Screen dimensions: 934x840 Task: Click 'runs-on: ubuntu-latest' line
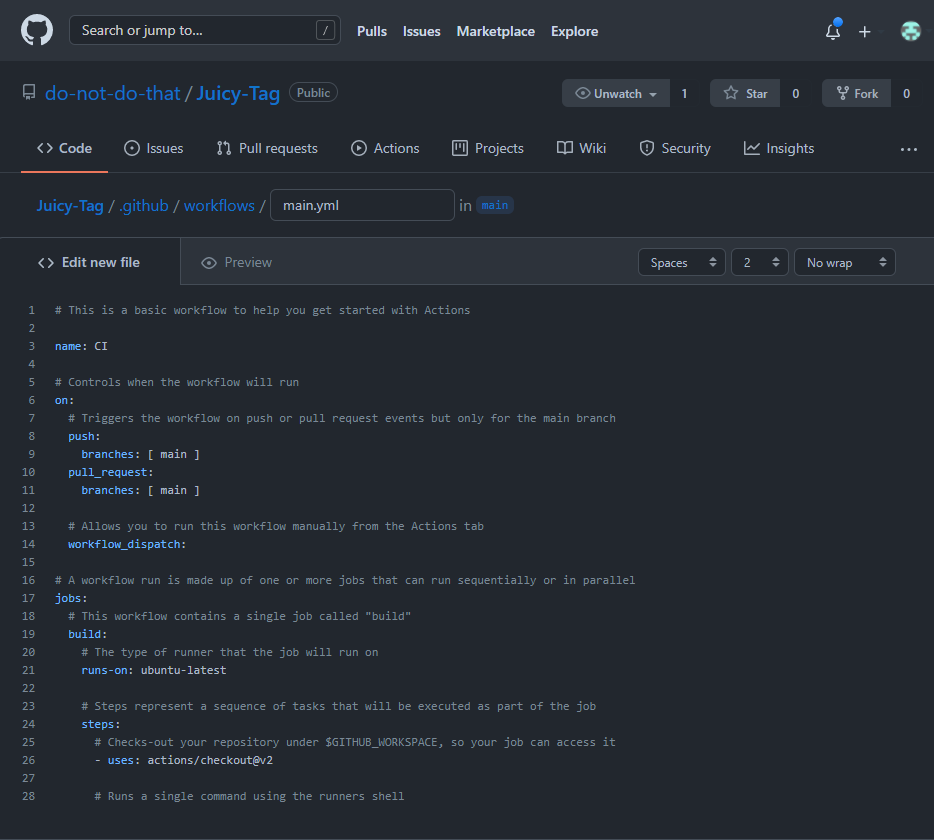[154, 670]
